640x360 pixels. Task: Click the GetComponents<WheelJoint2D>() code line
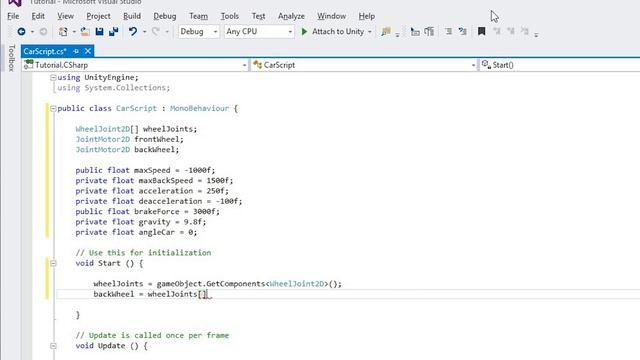[x=218, y=284]
